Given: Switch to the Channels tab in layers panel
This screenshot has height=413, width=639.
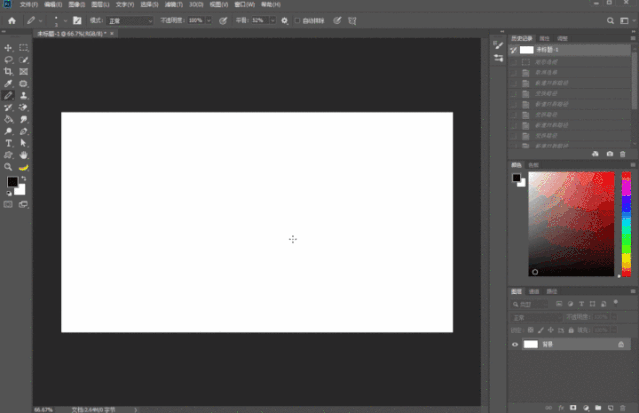Looking at the screenshot, I should (x=534, y=292).
